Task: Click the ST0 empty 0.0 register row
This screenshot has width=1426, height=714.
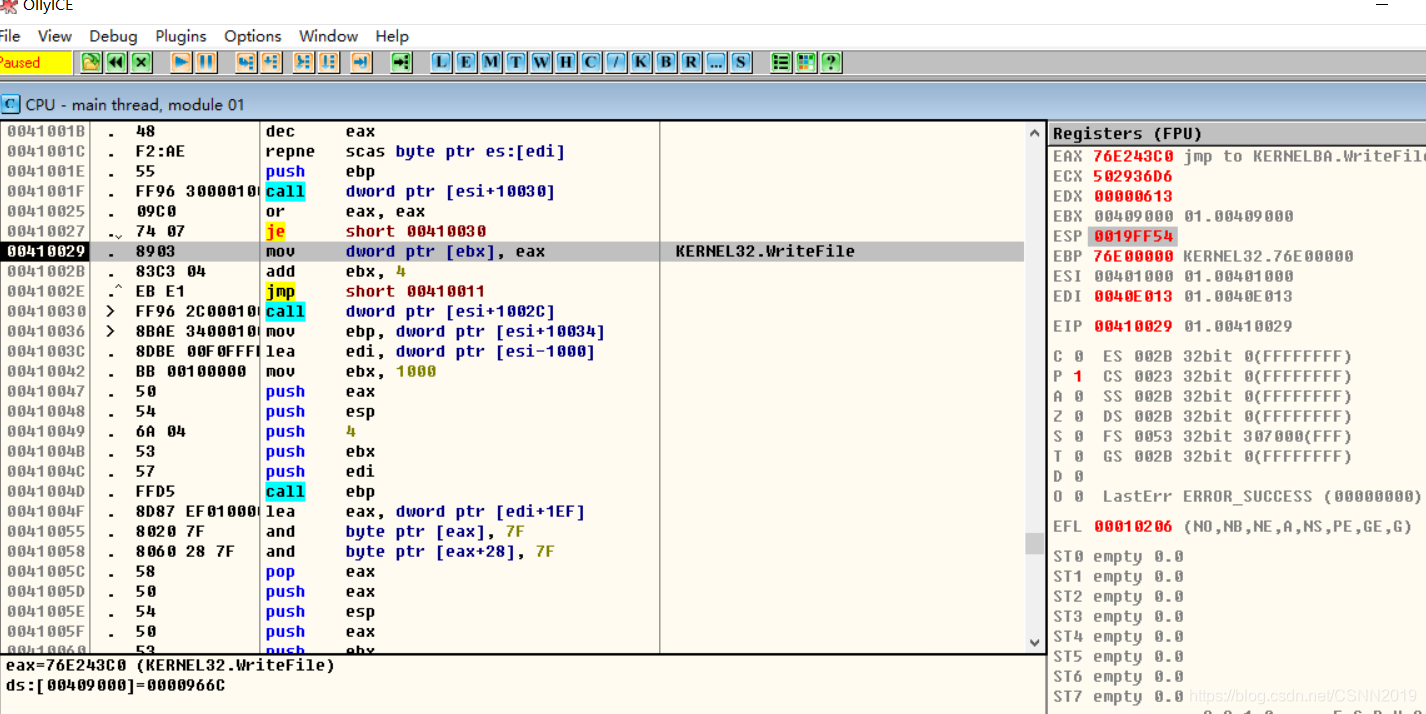Action: pos(1118,556)
